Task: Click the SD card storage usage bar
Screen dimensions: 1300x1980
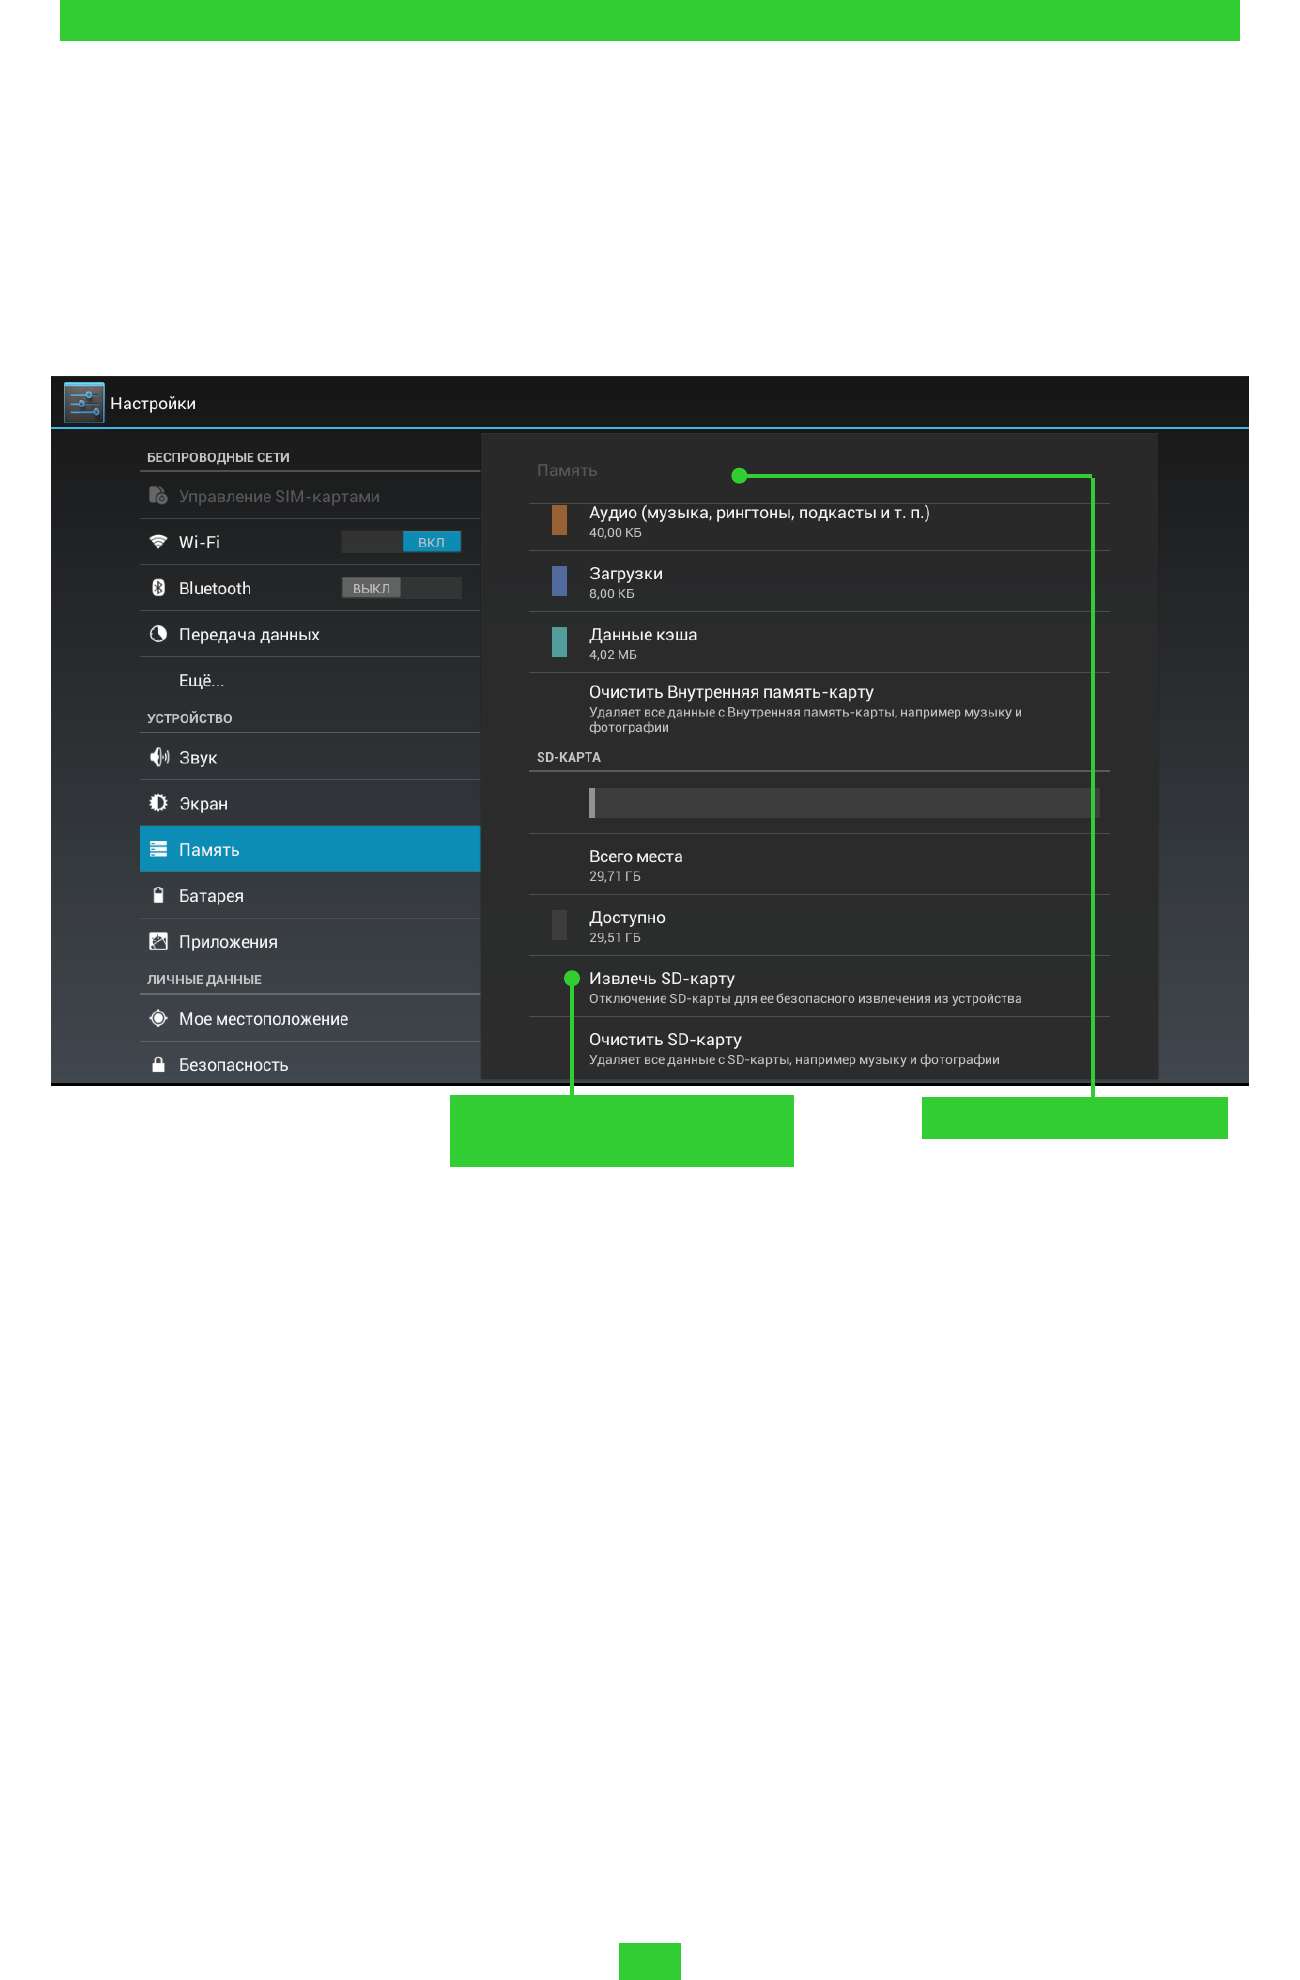Action: [844, 803]
